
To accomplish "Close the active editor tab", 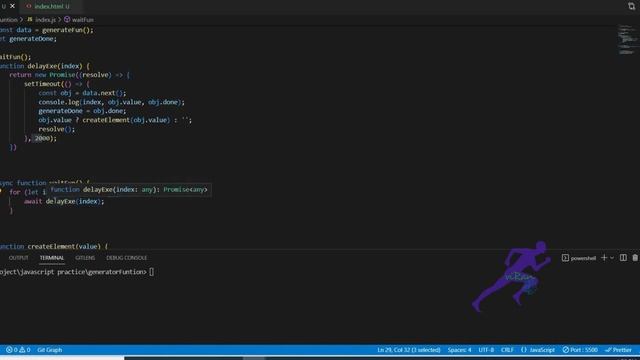I will (12, 6).
